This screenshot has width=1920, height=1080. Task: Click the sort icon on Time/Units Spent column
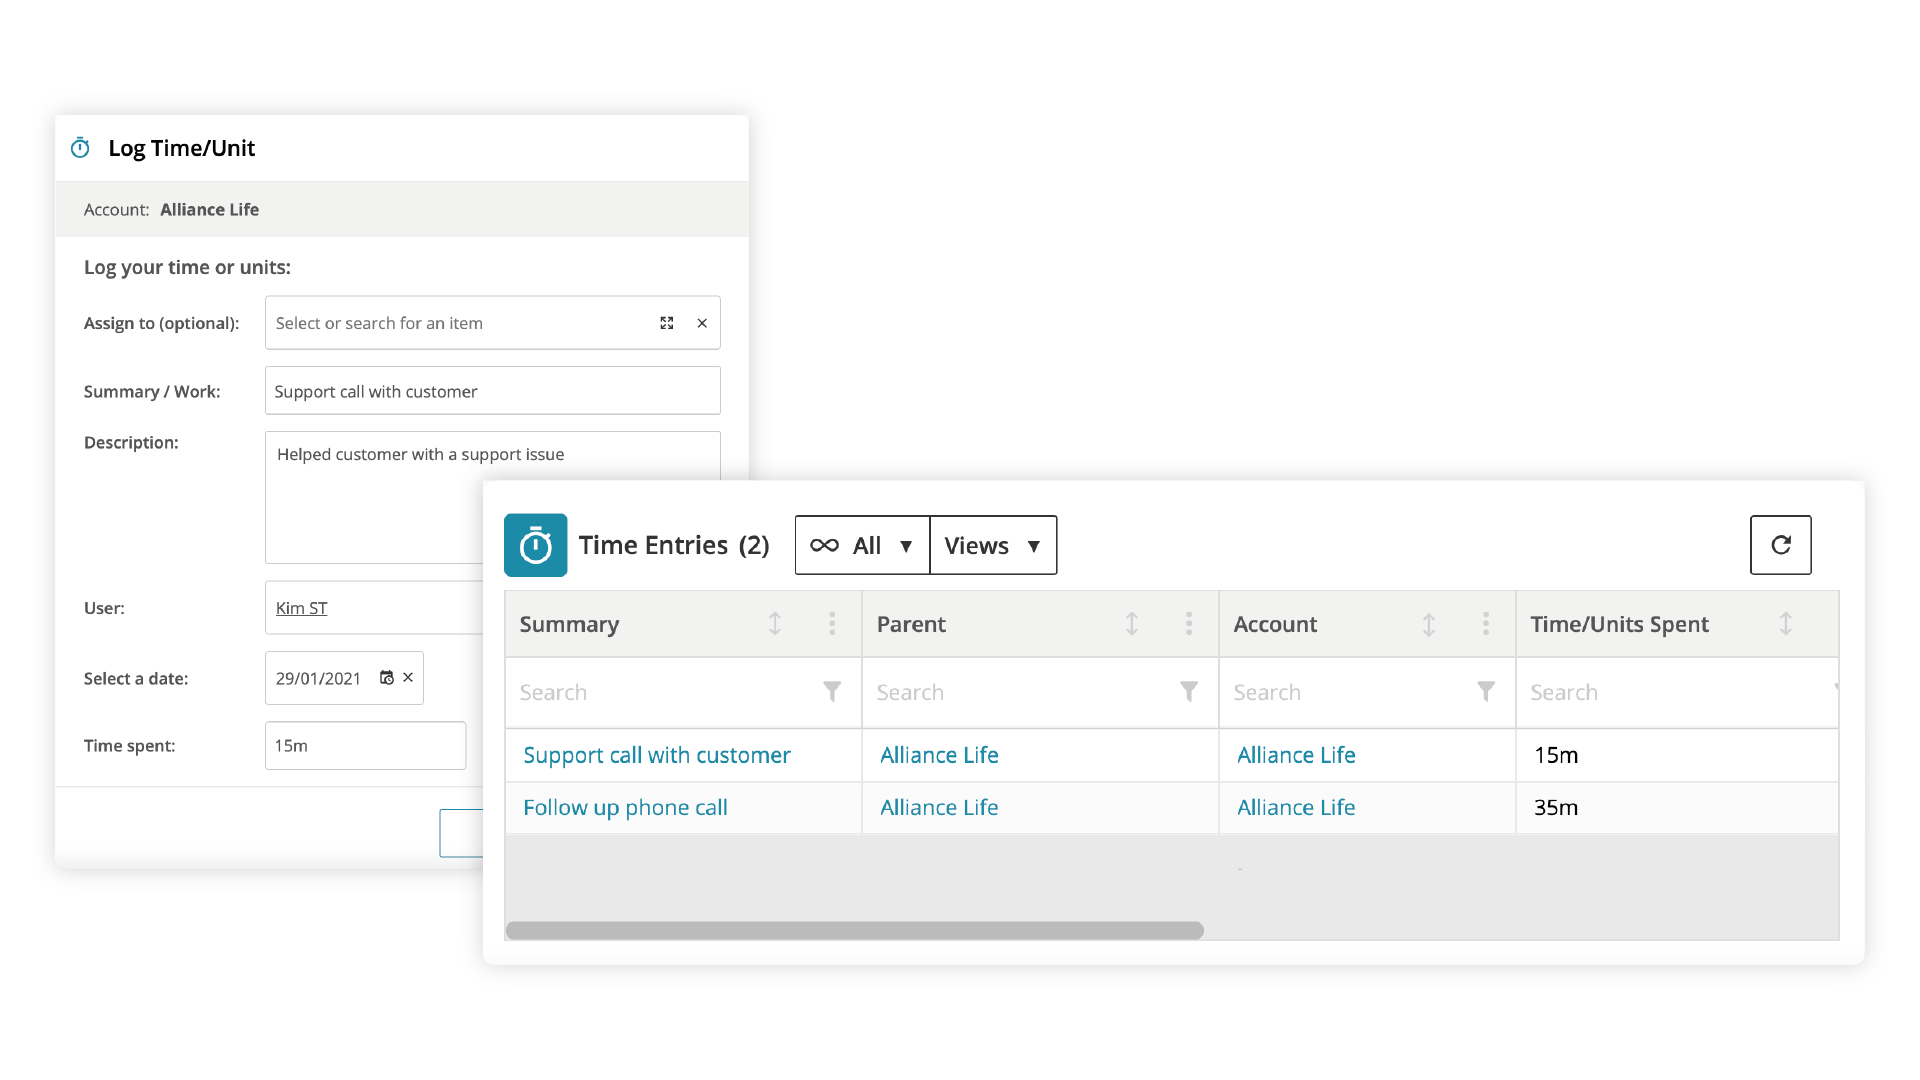point(1785,624)
